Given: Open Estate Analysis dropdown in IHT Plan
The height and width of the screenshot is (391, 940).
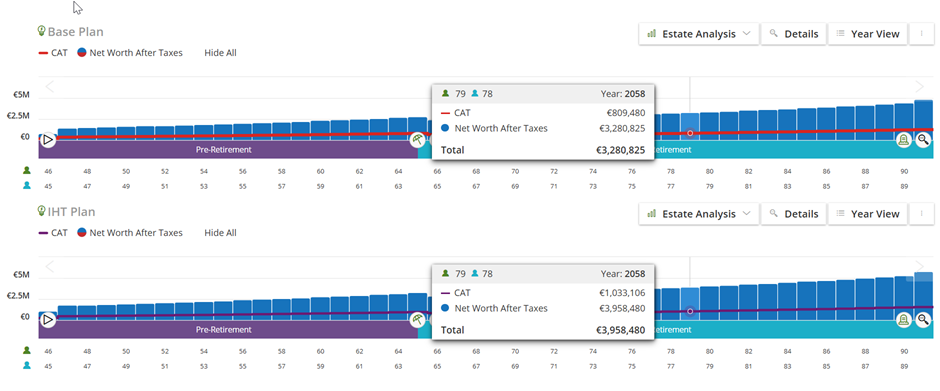Looking at the screenshot, I should point(699,214).
